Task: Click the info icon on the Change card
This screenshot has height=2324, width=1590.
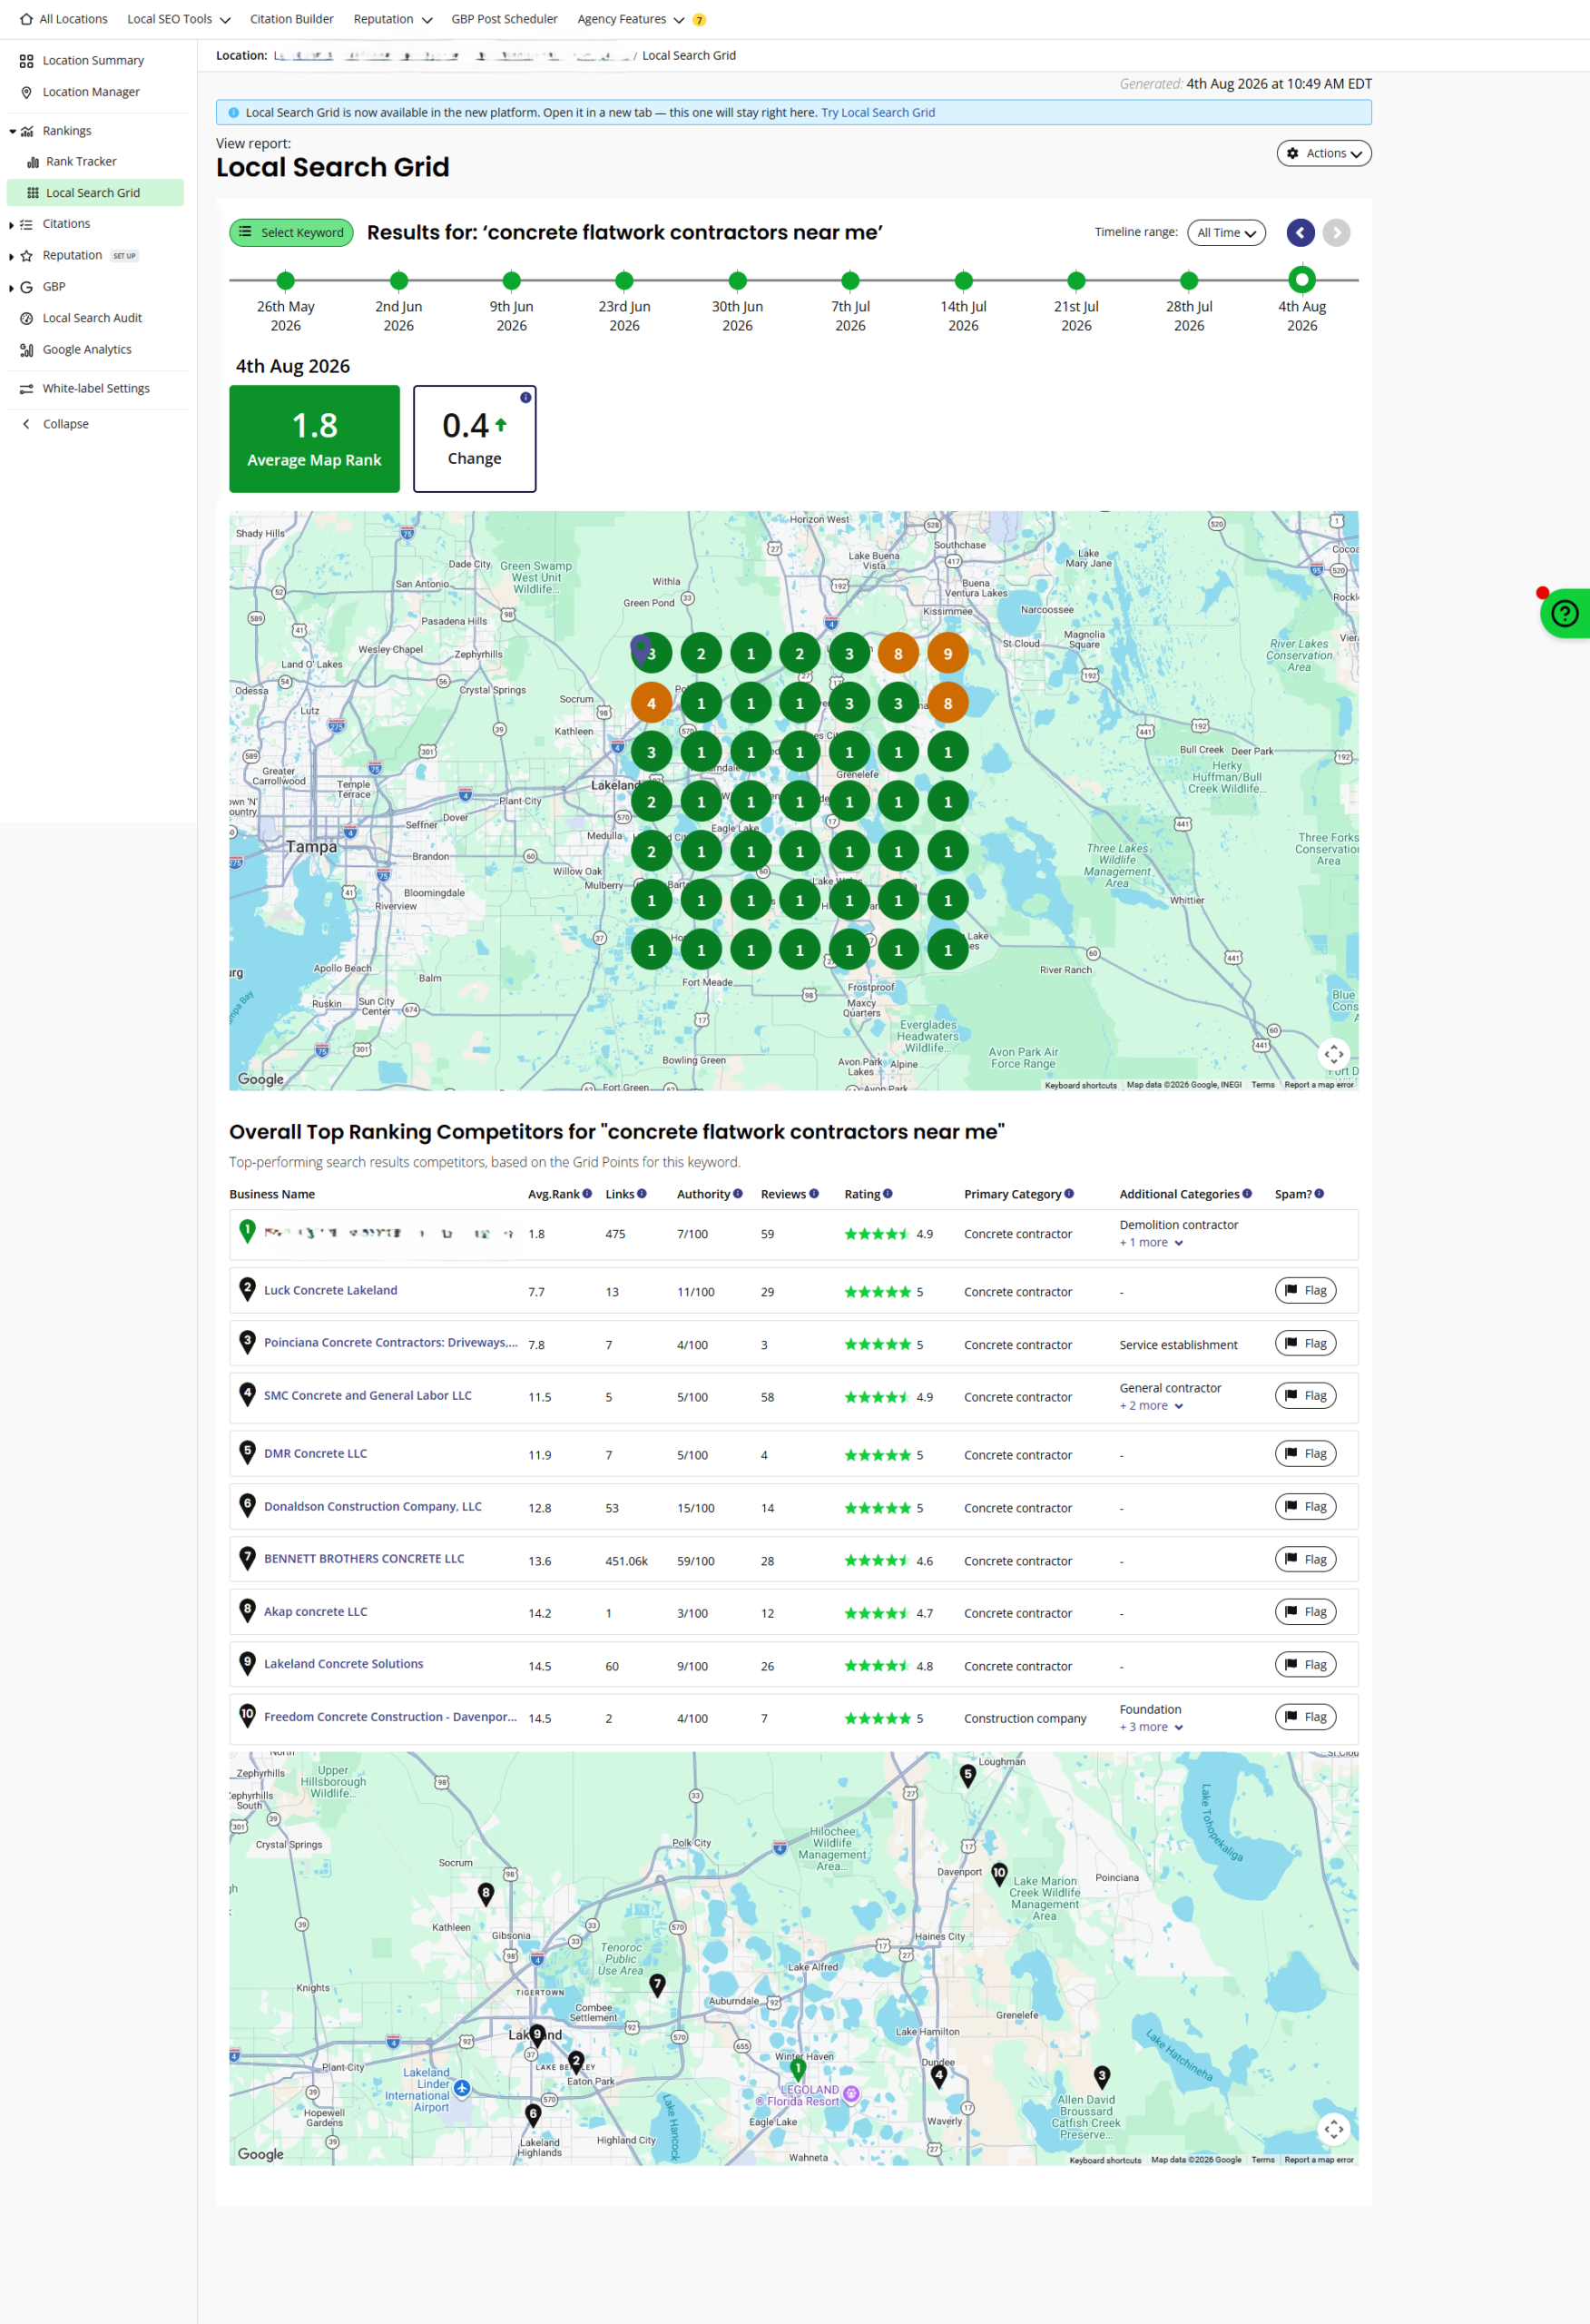Action: tap(525, 398)
